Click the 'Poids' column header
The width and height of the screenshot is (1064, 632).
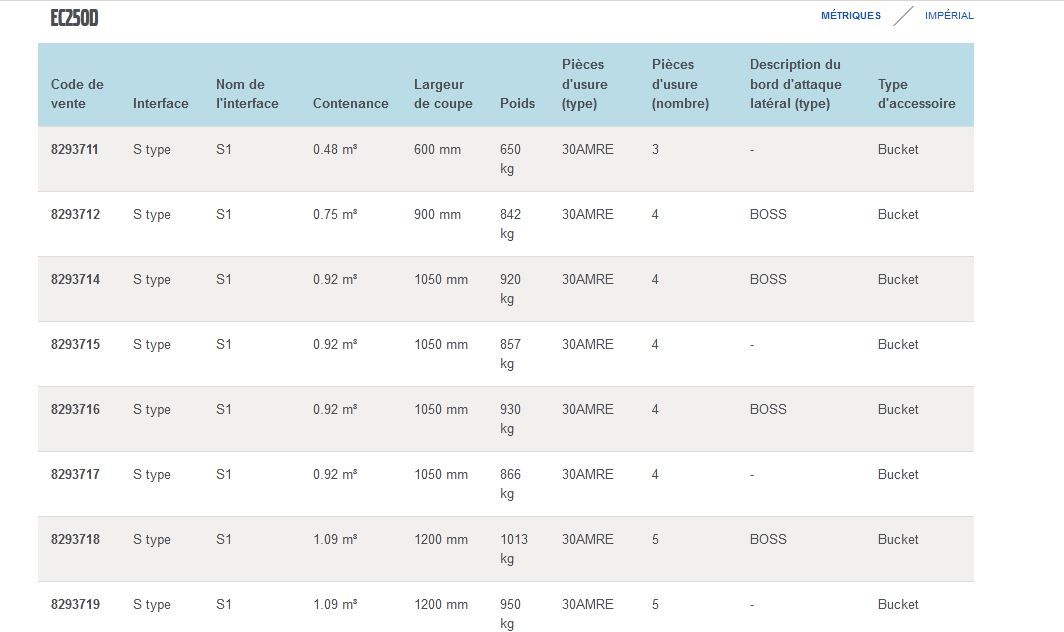point(517,103)
